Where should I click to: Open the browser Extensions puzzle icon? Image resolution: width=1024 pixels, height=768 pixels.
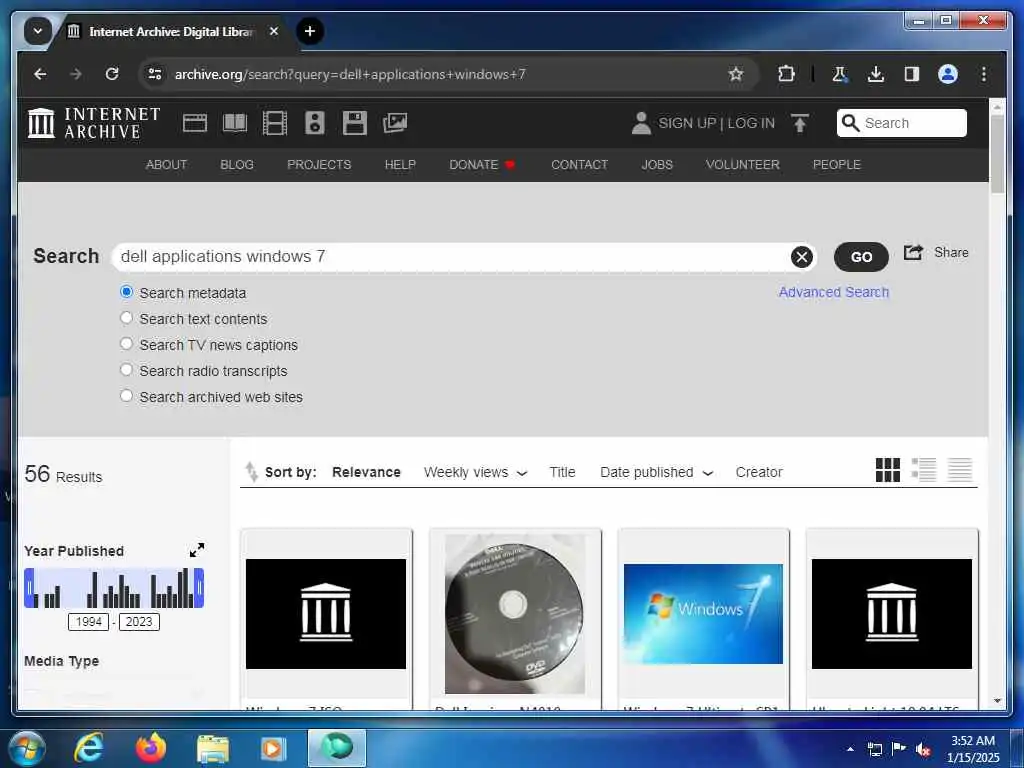(786, 74)
